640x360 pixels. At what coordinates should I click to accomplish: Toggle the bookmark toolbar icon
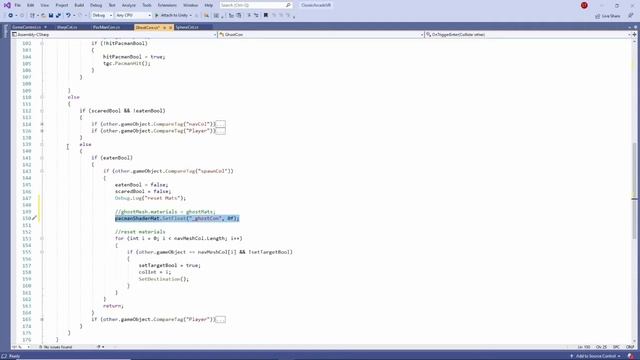[x=266, y=16]
